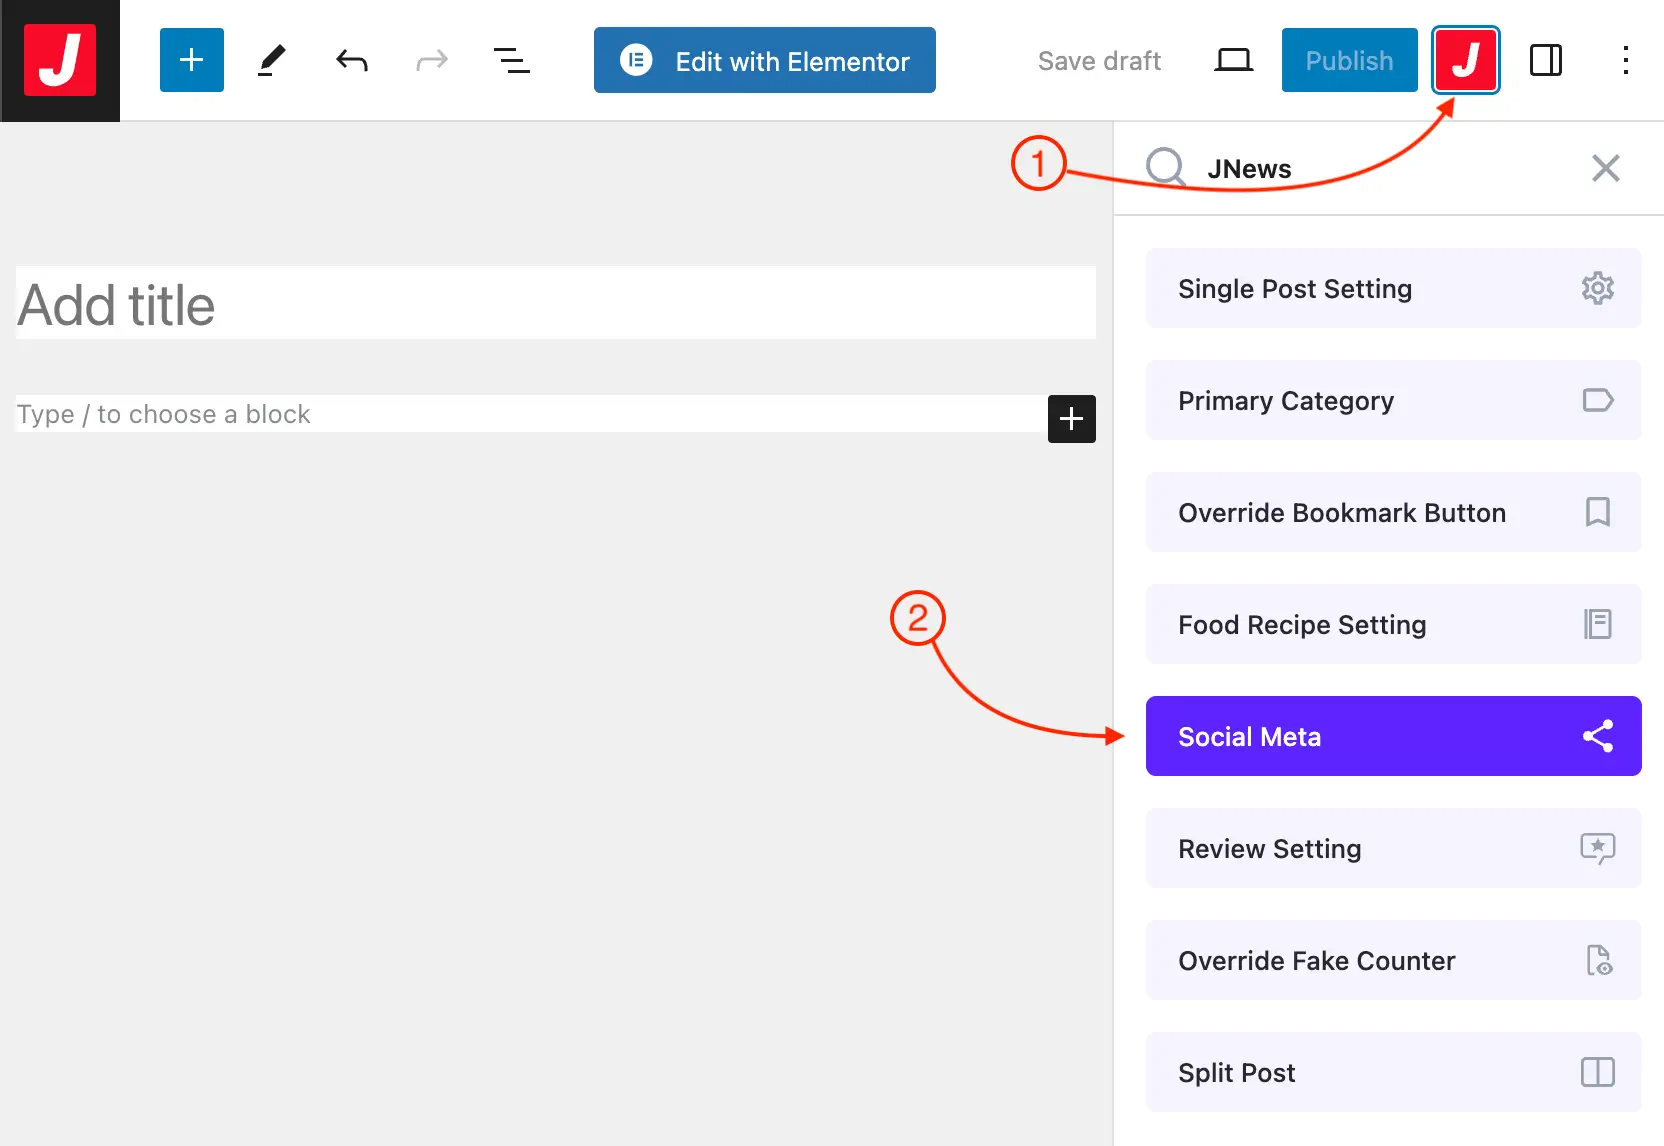Preview post using the laptop icon

(1232, 61)
